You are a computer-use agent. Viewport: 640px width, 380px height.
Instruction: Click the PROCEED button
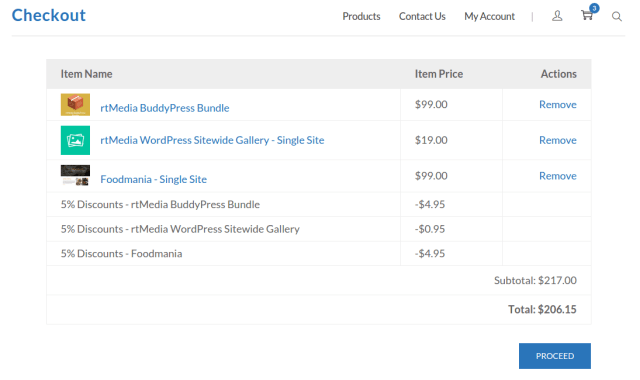(555, 356)
